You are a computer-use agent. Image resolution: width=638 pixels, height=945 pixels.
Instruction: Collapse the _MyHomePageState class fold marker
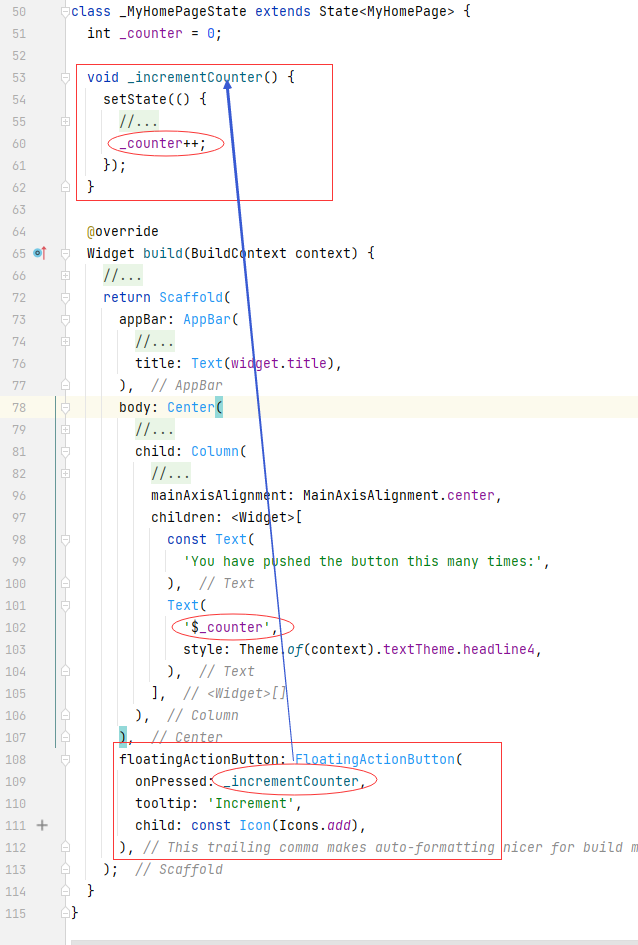65,11
